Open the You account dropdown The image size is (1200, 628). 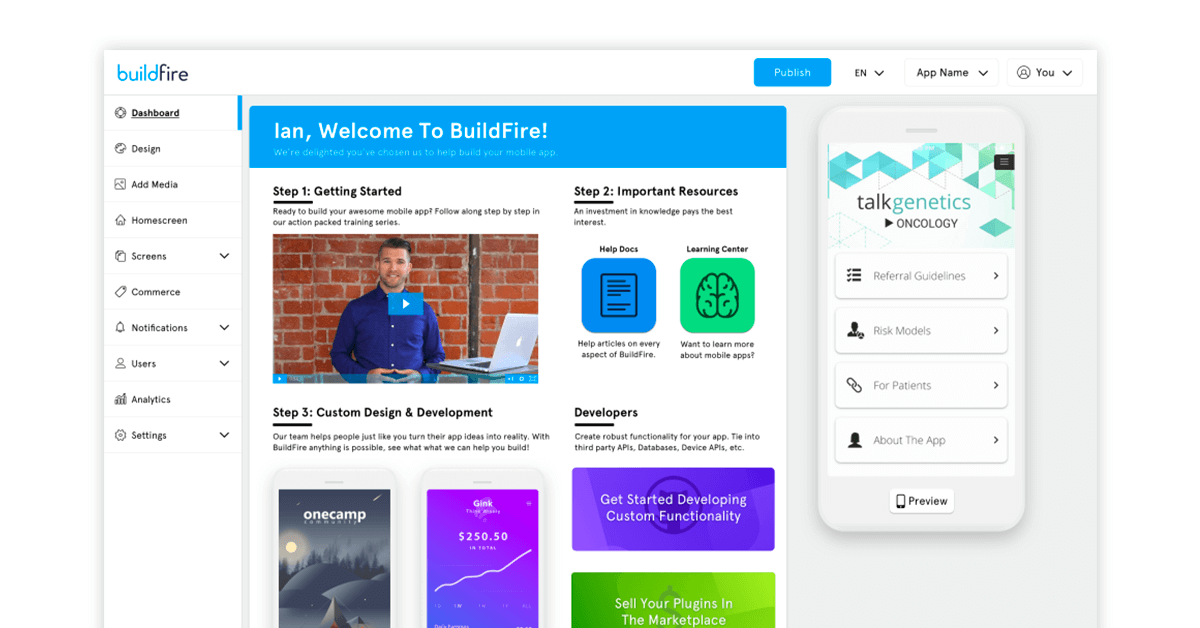[1045, 73]
